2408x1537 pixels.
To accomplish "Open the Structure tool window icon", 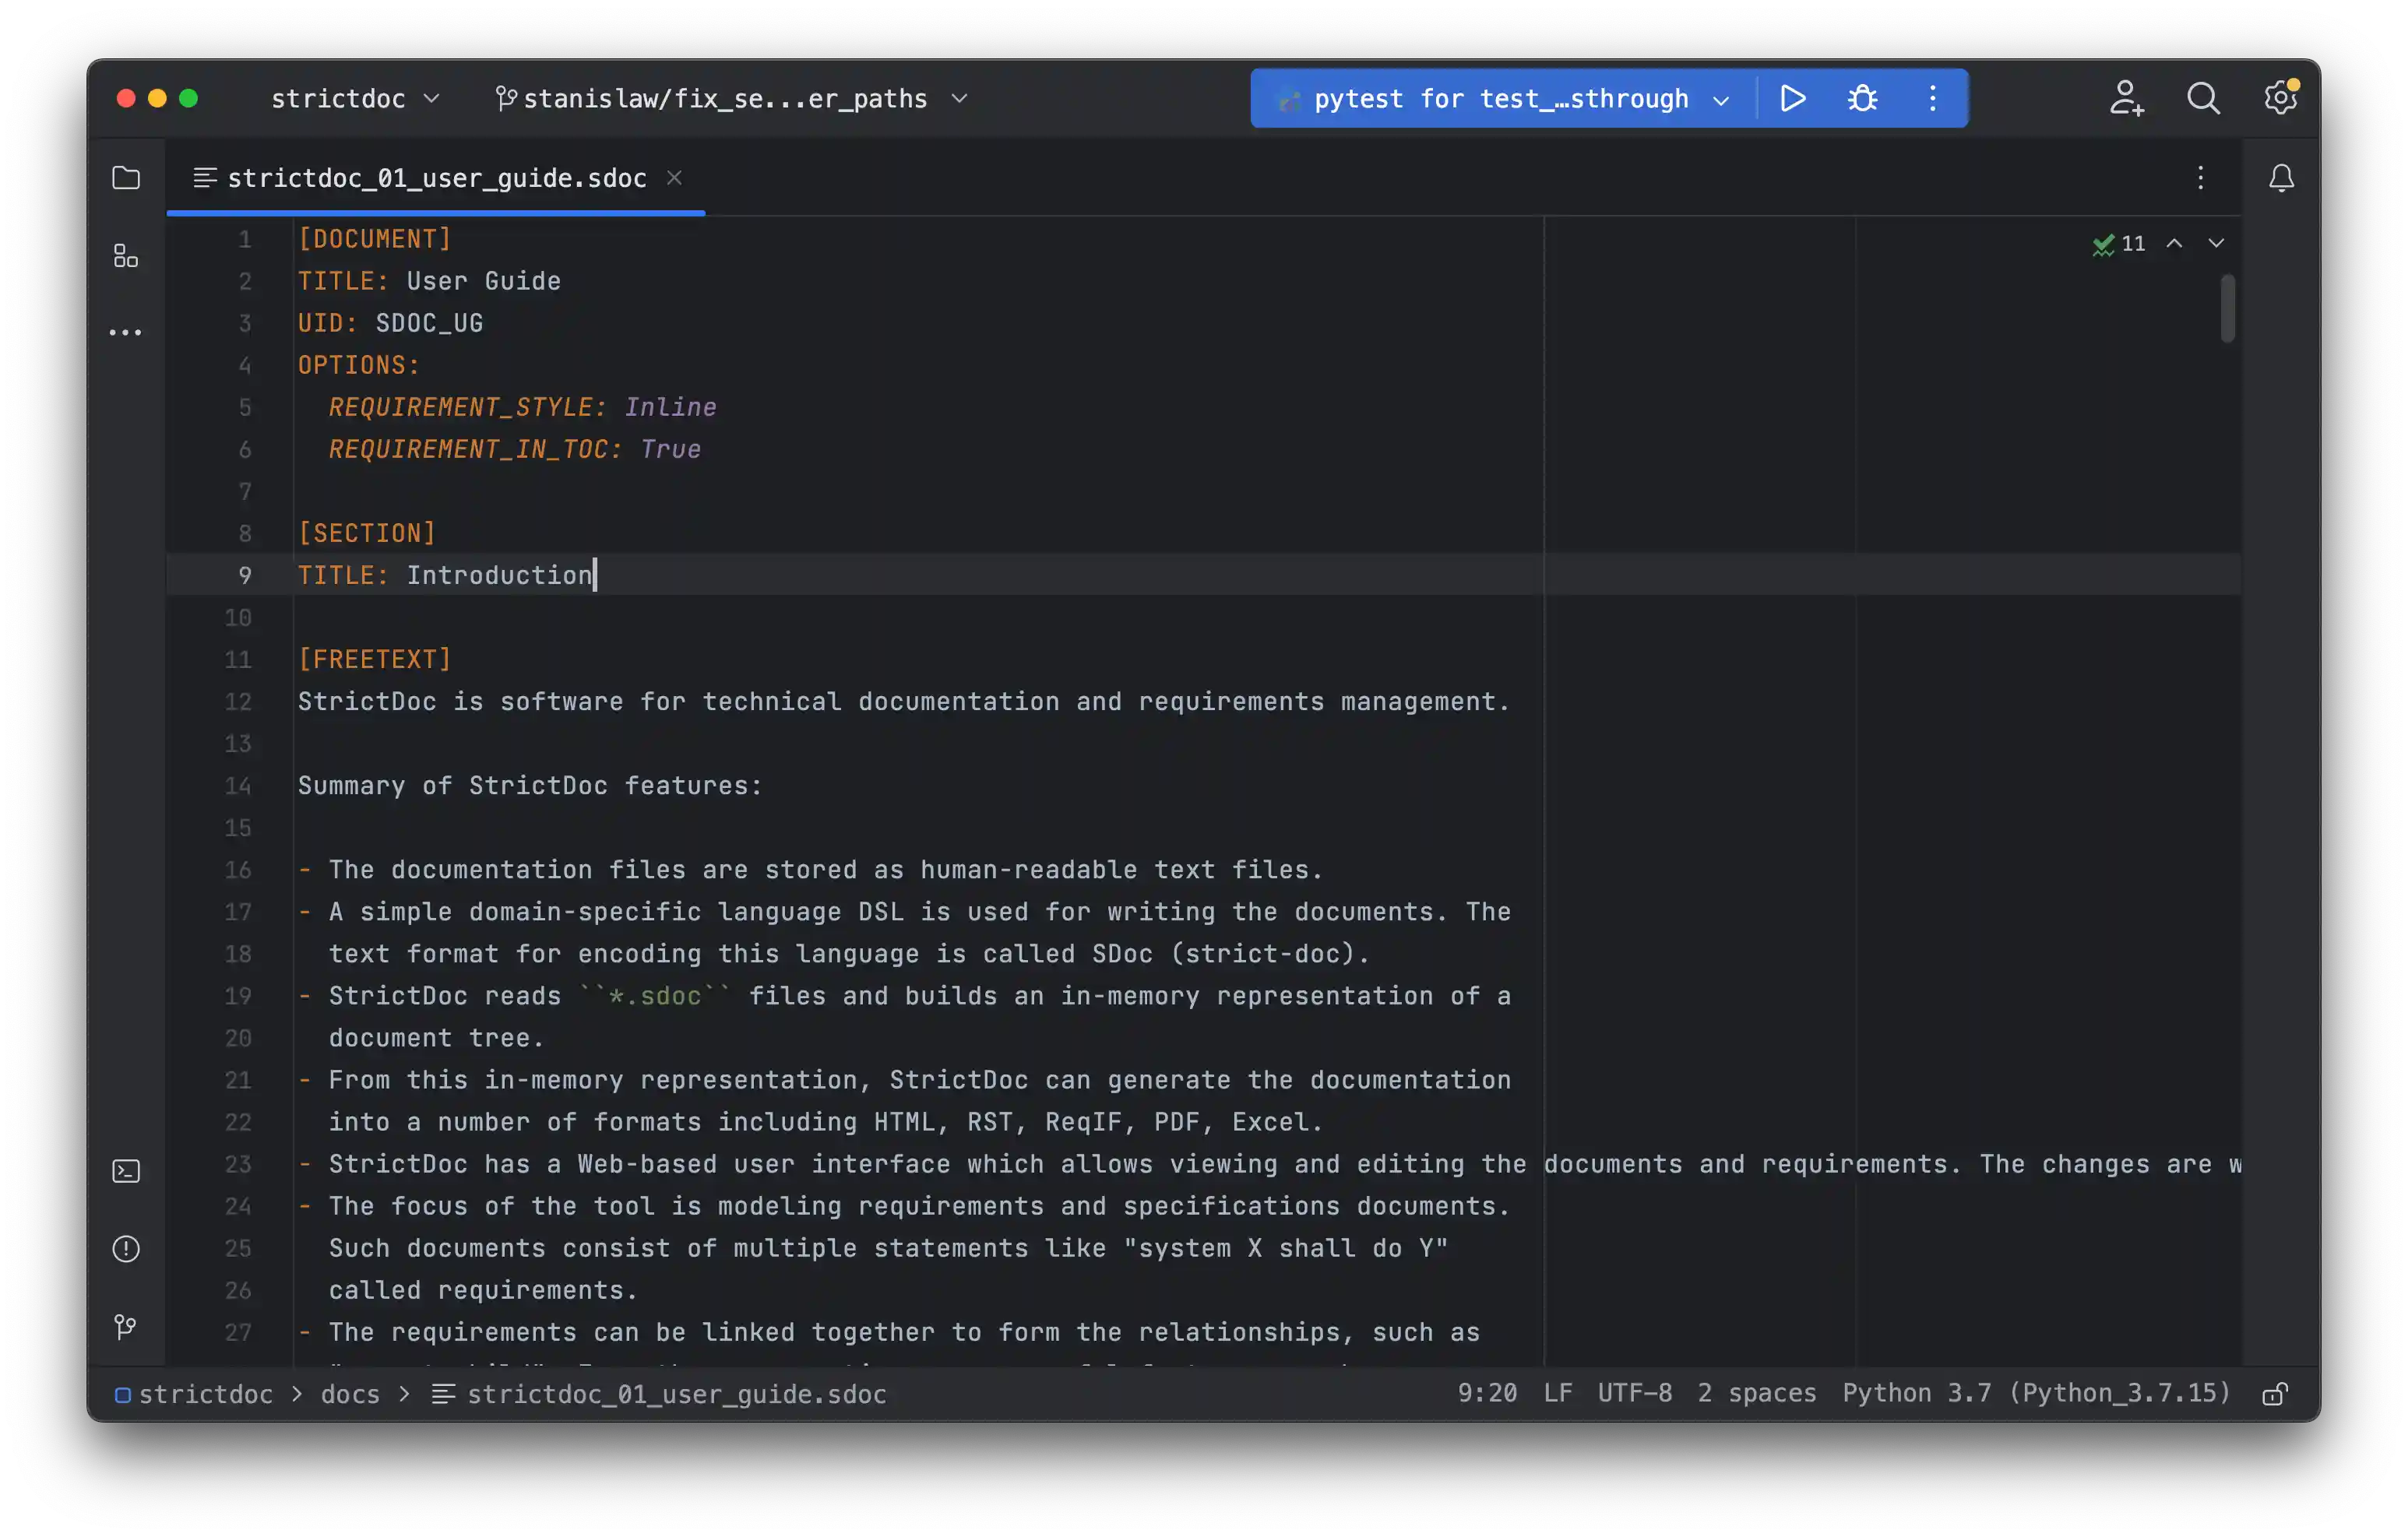I will [126, 256].
